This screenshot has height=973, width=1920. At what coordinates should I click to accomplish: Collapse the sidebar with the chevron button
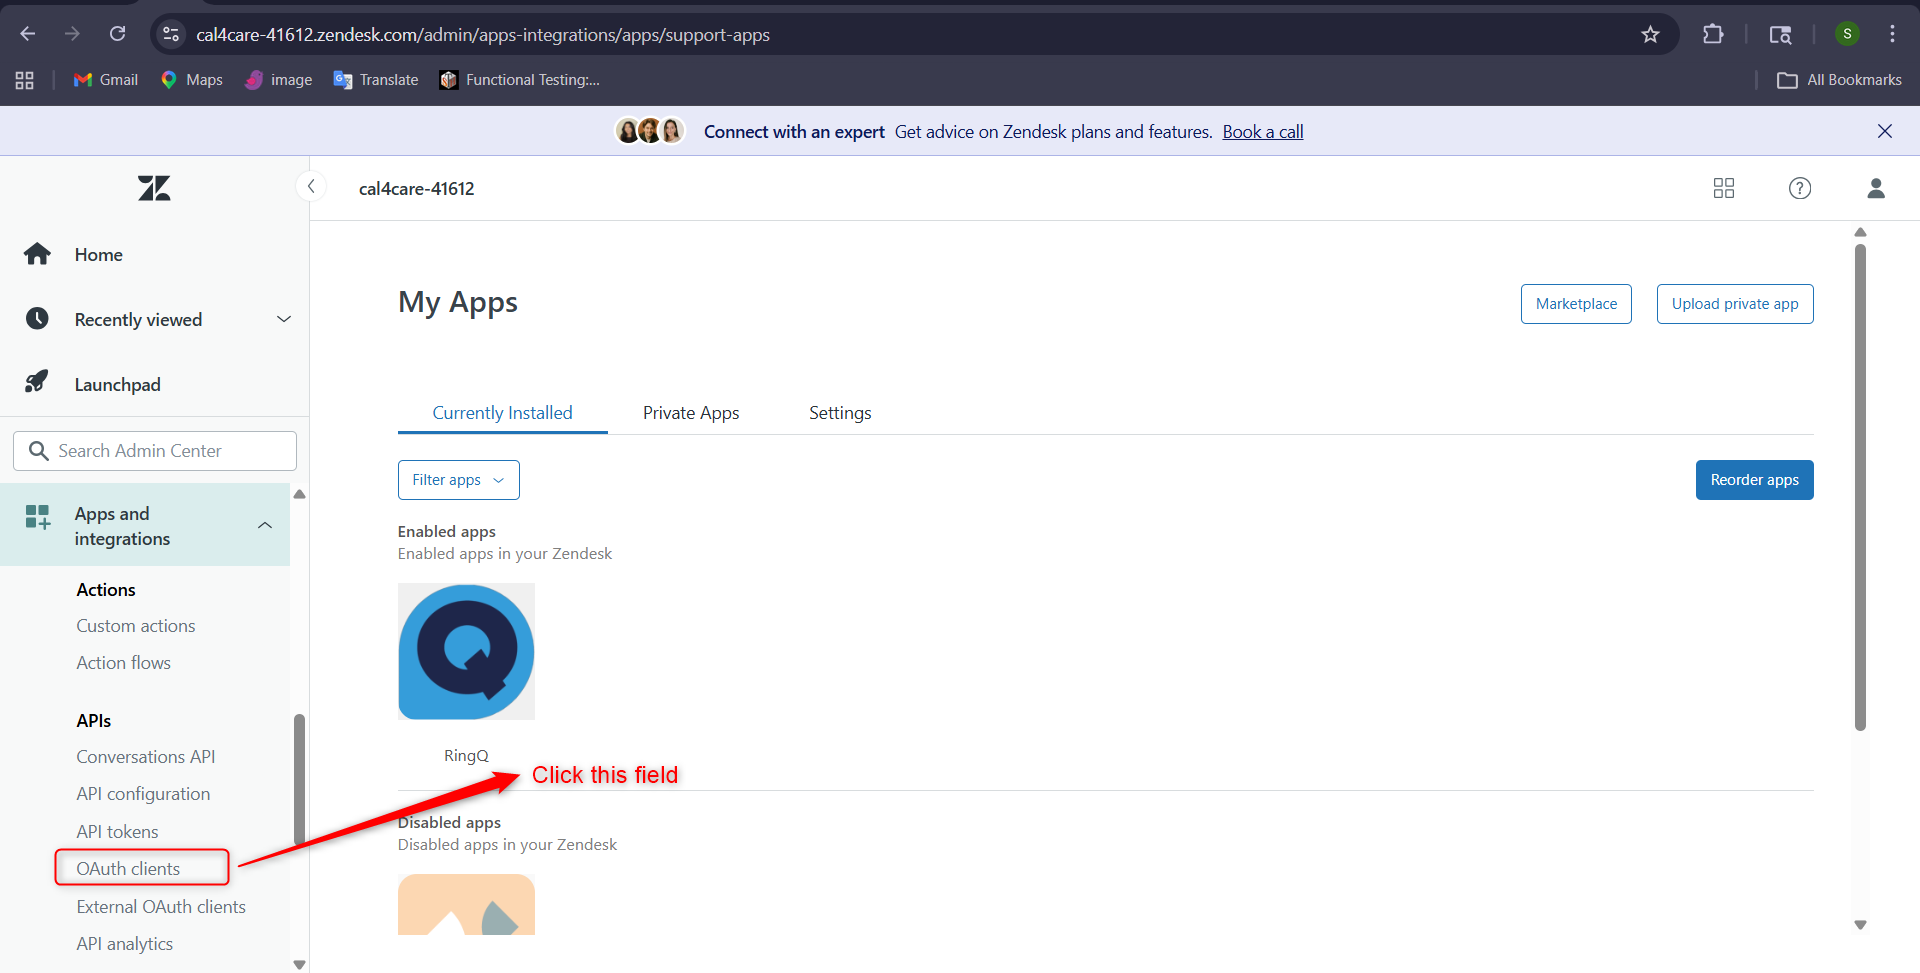311,186
